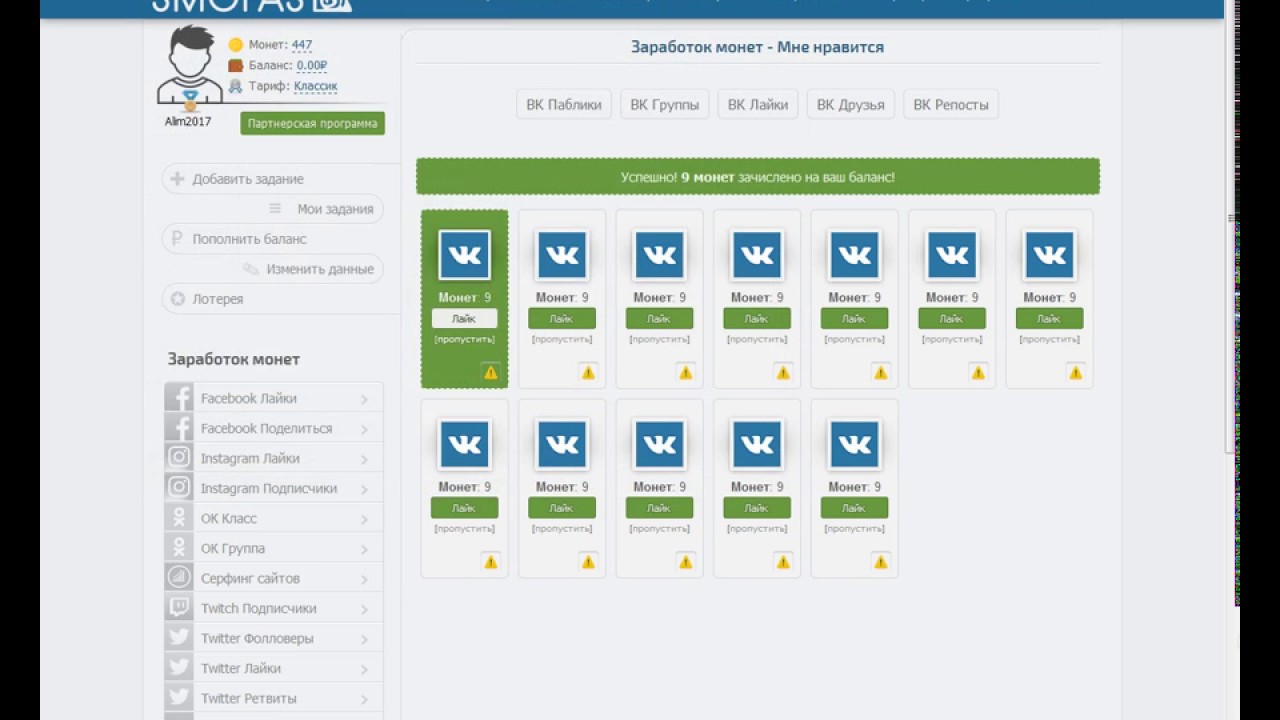Click the Заработок монет sidebar heading
Screen dimensions: 1280x720
(234, 359)
